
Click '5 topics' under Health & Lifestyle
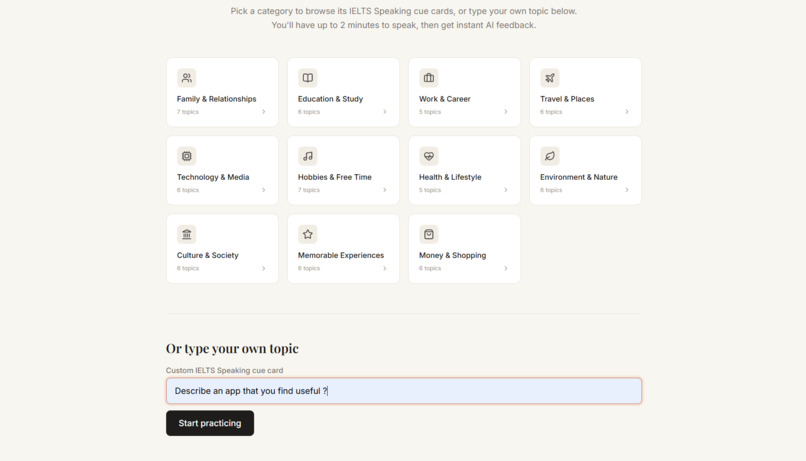430,190
